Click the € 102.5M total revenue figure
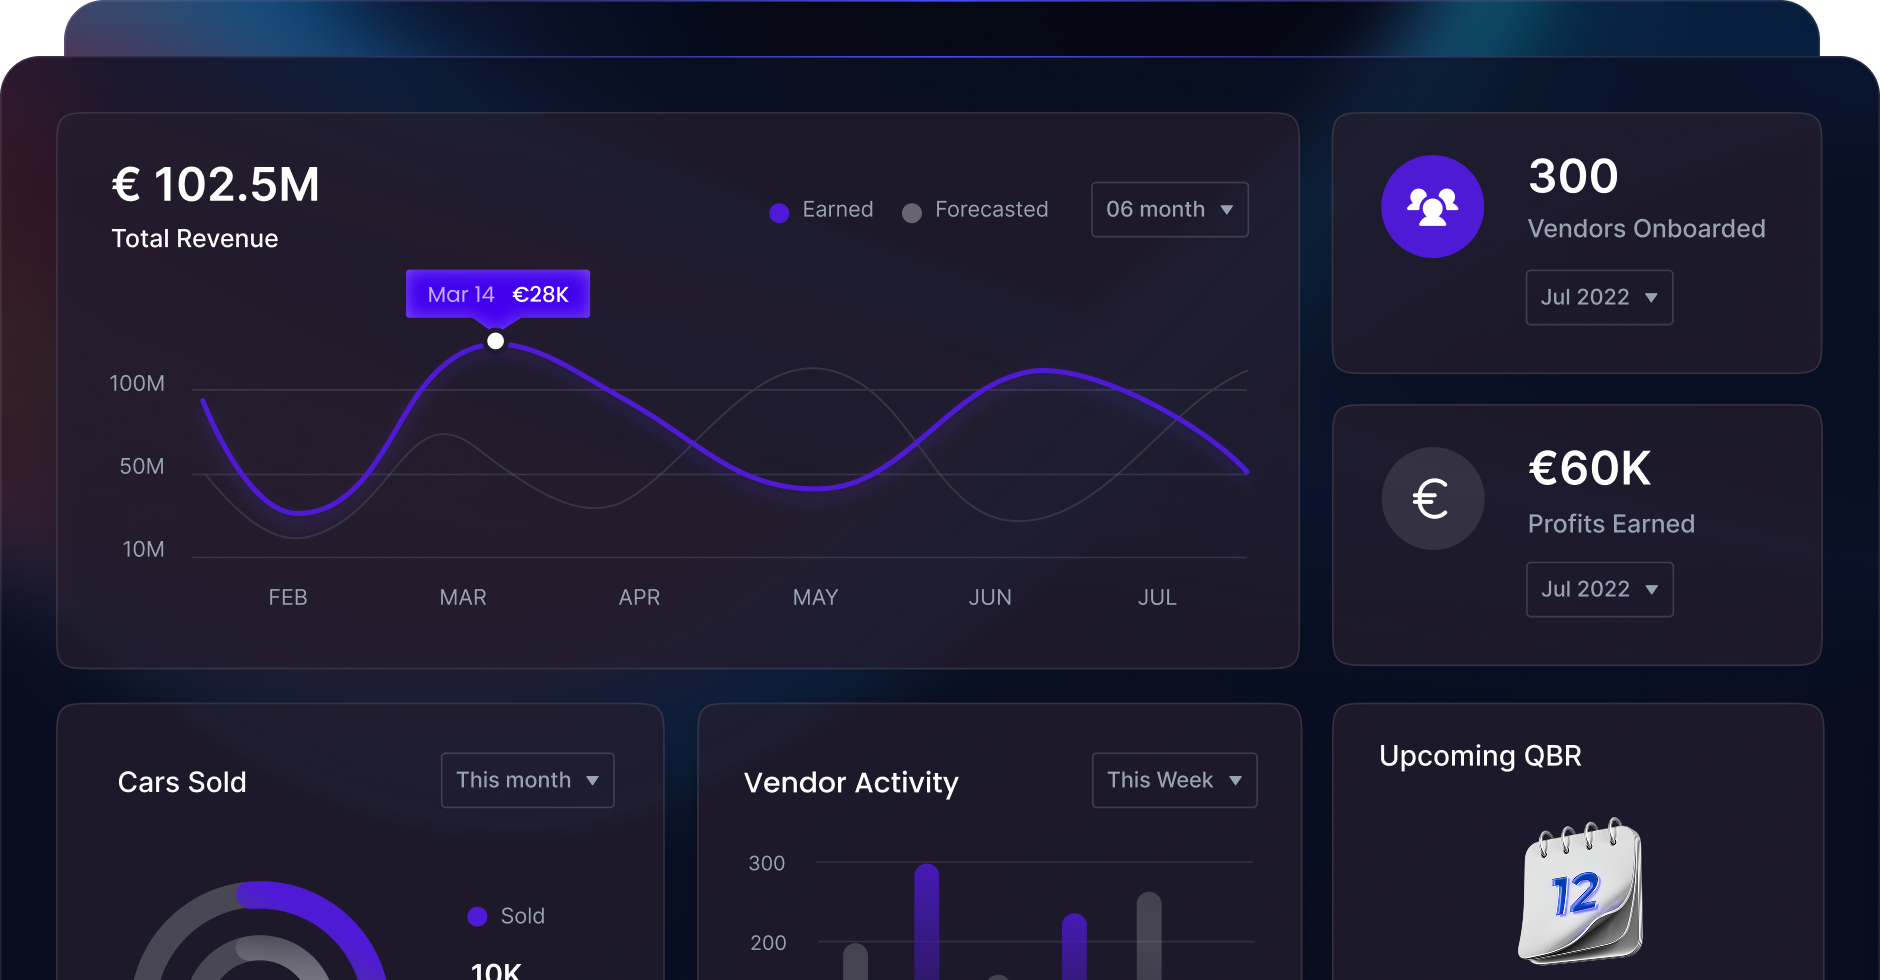This screenshot has width=1880, height=980. click(x=215, y=185)
